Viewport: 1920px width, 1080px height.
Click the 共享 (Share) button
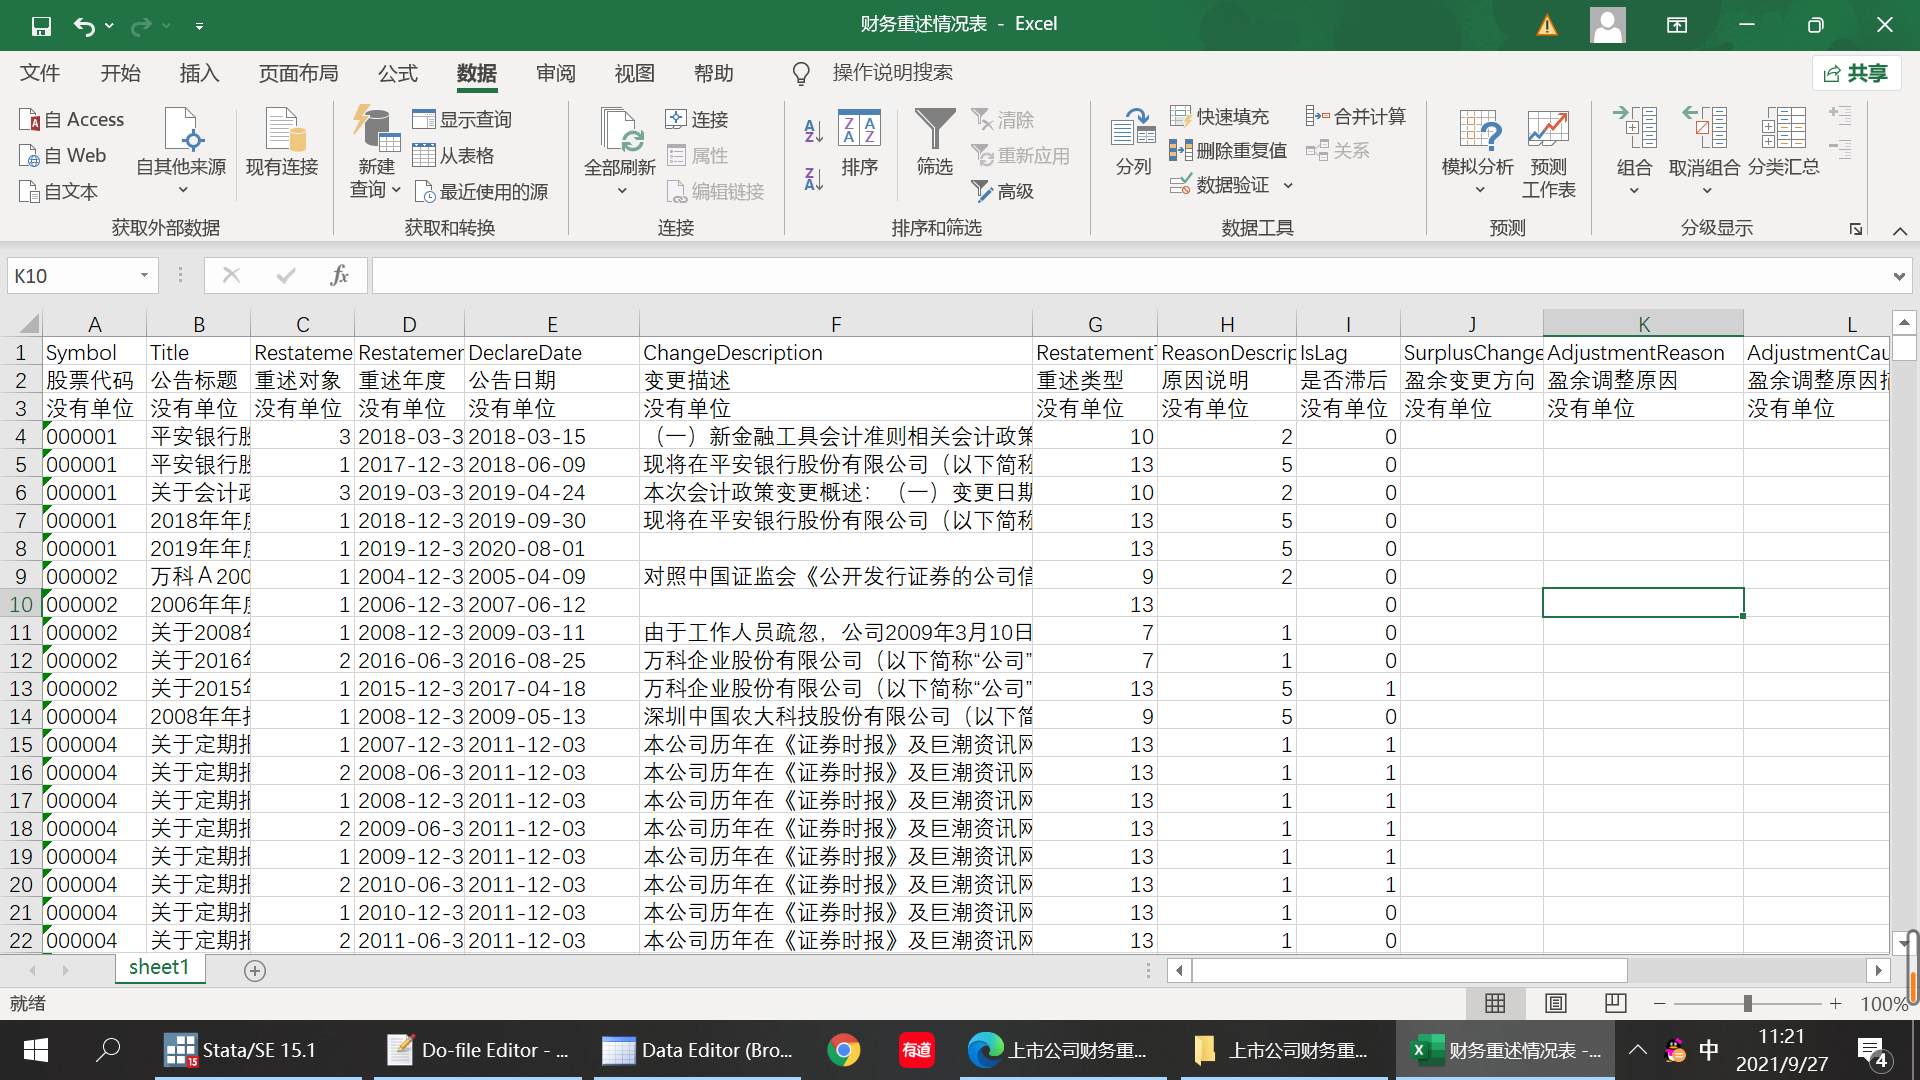pyautogui.click(x=1856, y=73)
